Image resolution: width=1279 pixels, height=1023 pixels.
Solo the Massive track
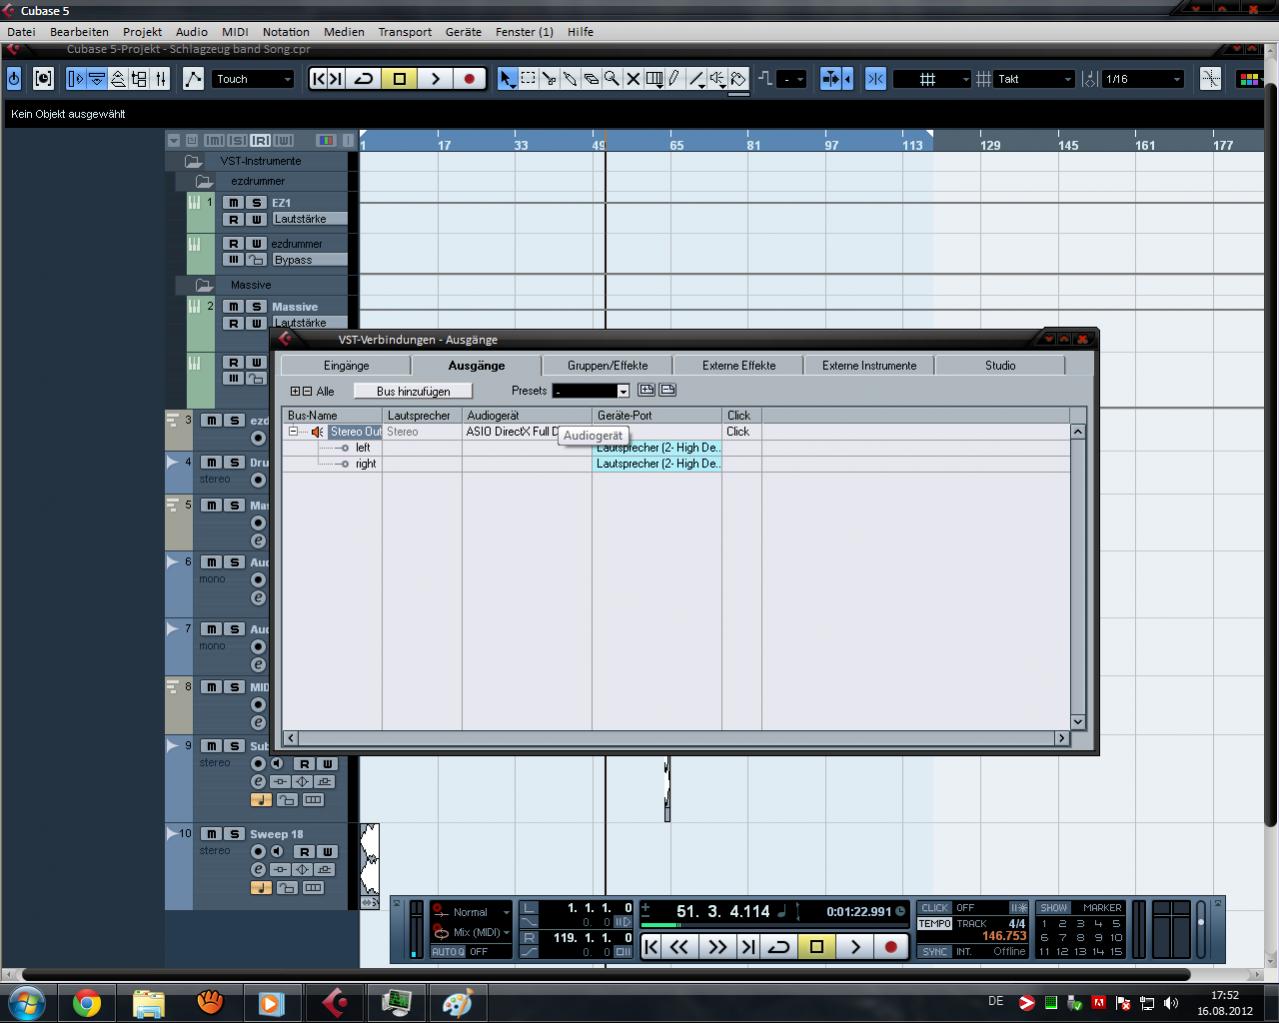click(256, 307)
